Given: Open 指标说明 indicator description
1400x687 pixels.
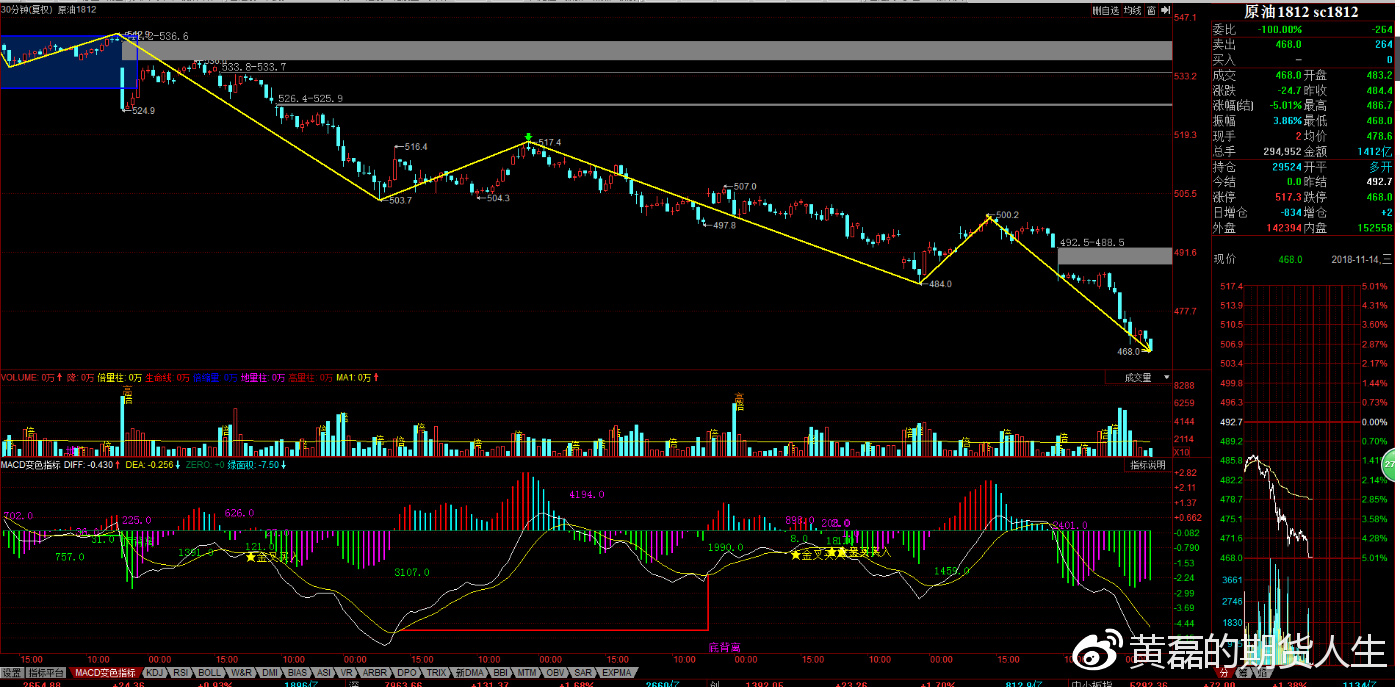Looking at the screenshot, I should coord(1148,465).
